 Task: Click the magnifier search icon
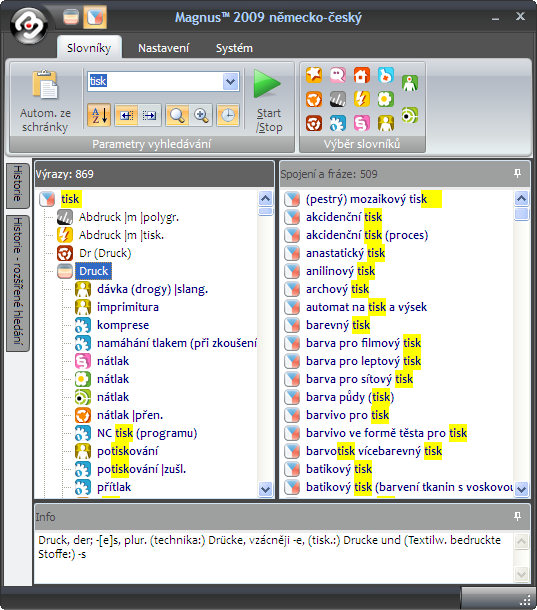tap(177, 115)
